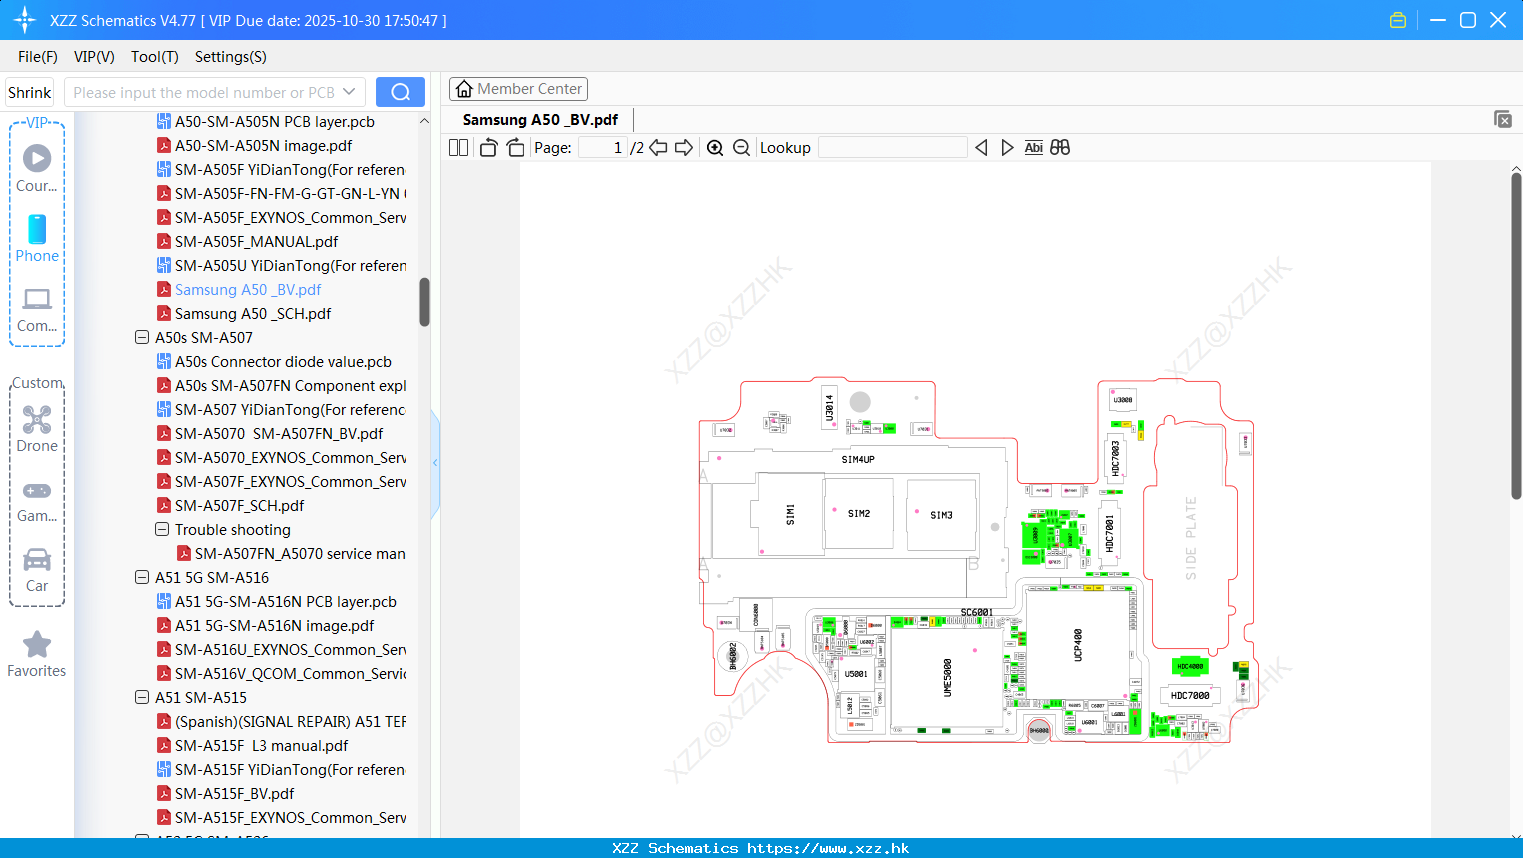Zoom in on the PDF
The image size is (1523, 858).
715,147
